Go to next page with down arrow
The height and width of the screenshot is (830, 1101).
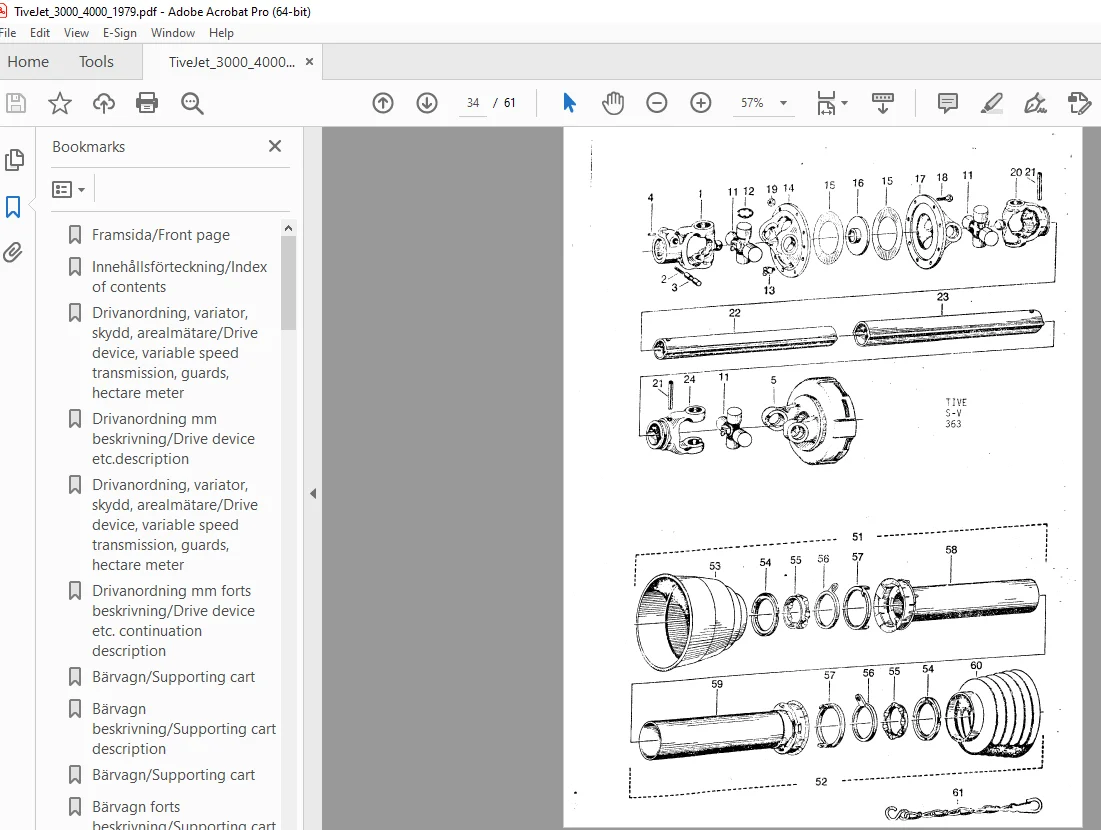click(x=427, y=103)
